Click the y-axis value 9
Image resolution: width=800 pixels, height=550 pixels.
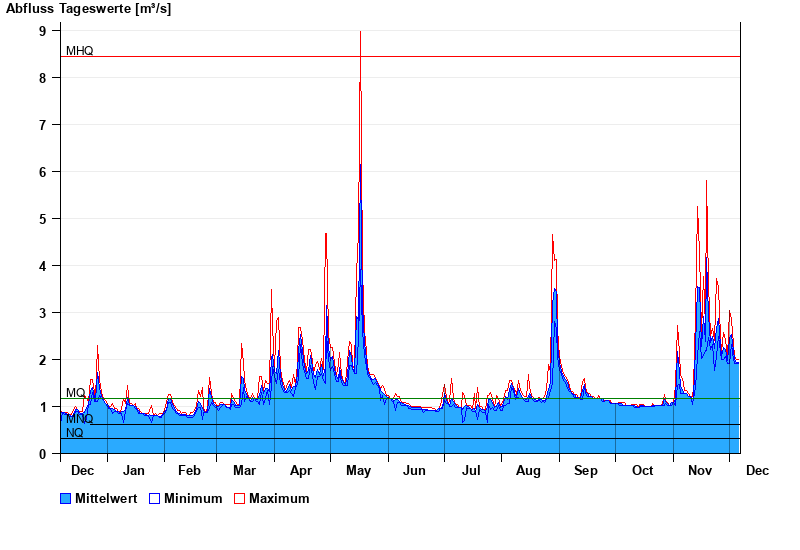43,31
